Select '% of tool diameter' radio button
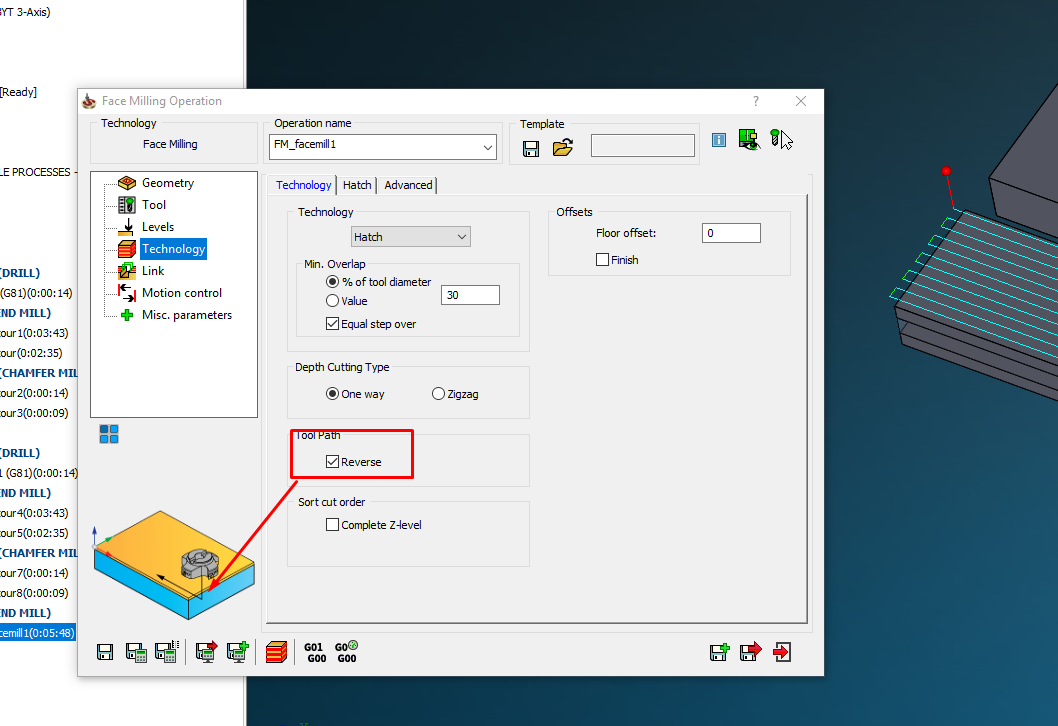The height and width of the screenshot is (726, 1058). pyautogui.click(x=332, y=282)
